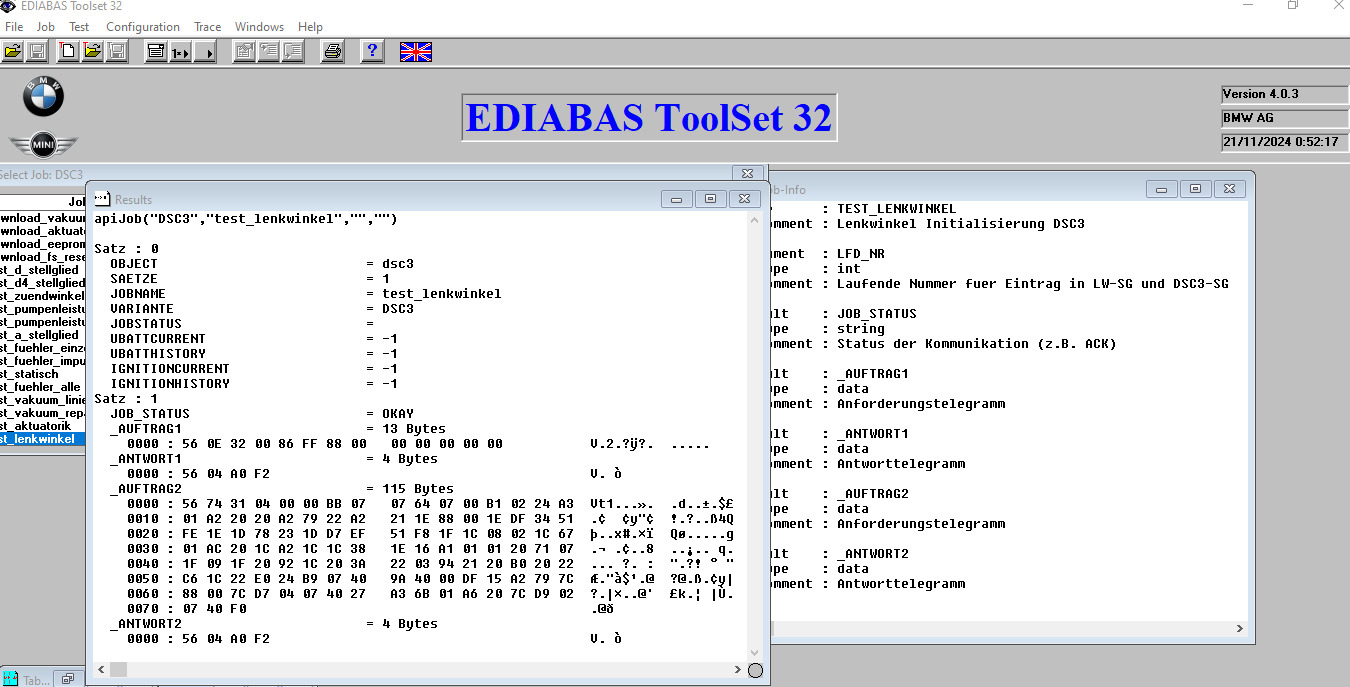The width and height of the screenshot is (1350, 687).
Task: Select the wnload_vakuum job row
Action: [43, 218]
